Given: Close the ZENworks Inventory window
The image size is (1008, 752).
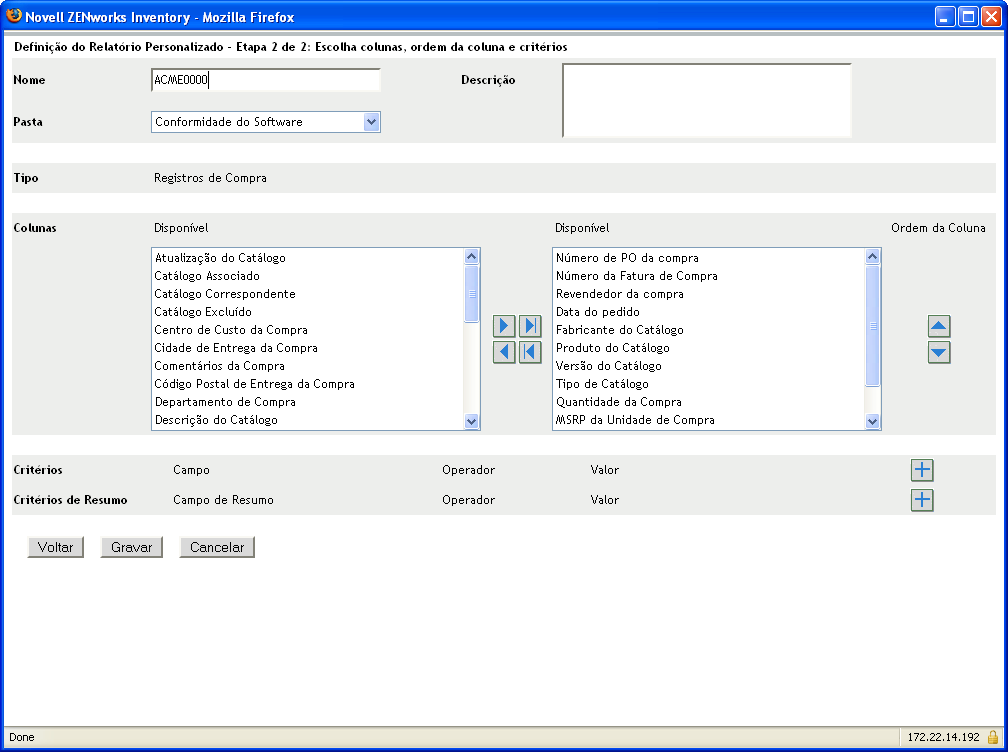Looking at the screenshot, I should 991,17.
